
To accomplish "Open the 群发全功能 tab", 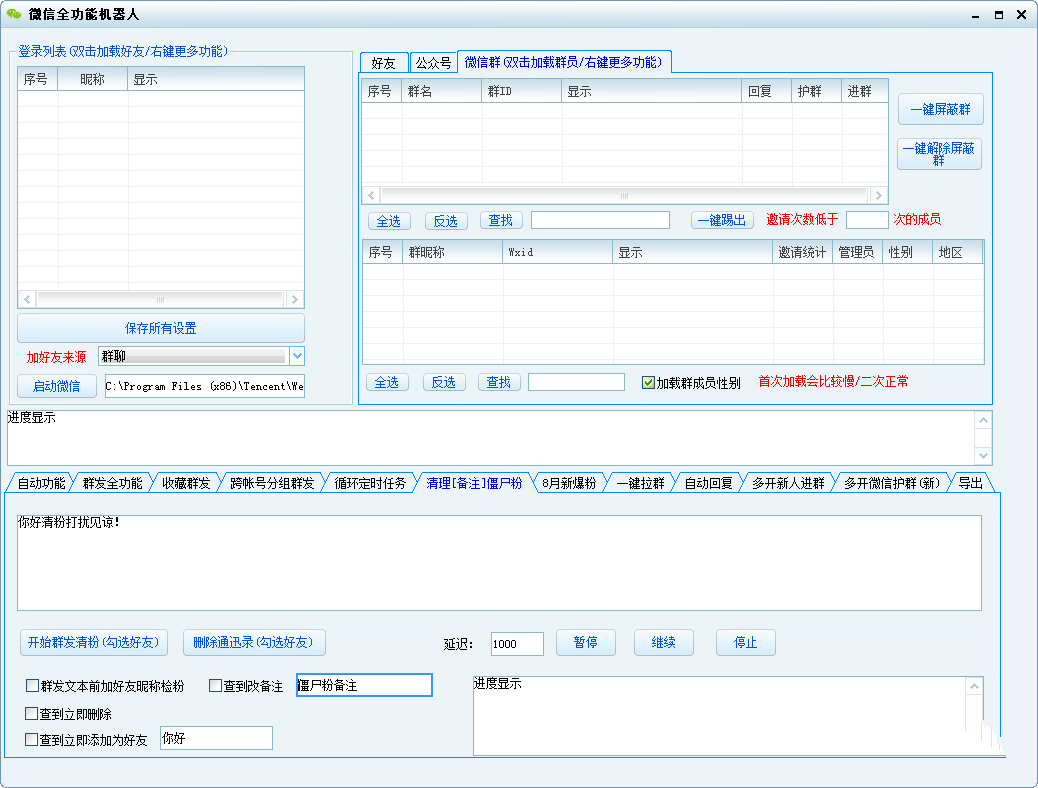I will (113, 483).
